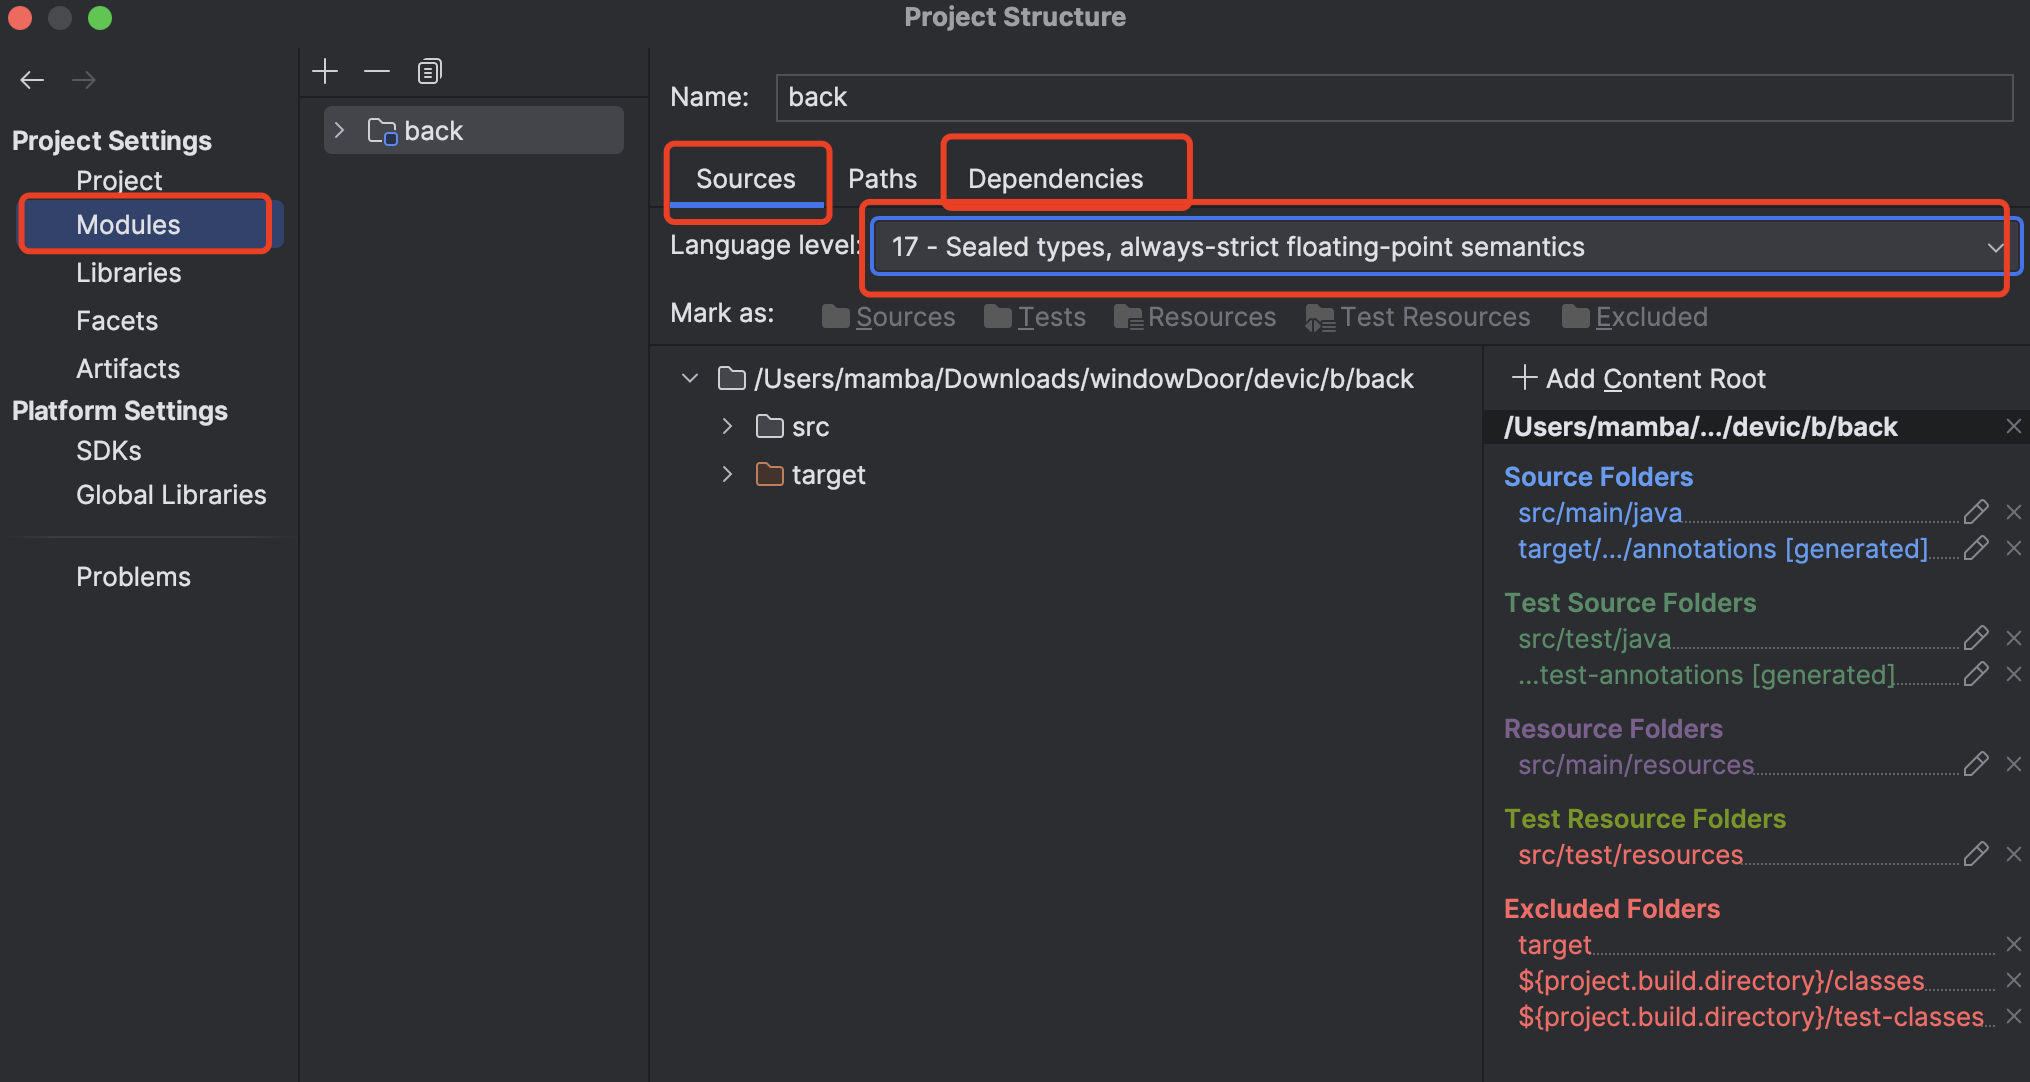2030x1082 pixels.
Task: Edit properties of src/main/java source folder
Action: [1975, 512]
